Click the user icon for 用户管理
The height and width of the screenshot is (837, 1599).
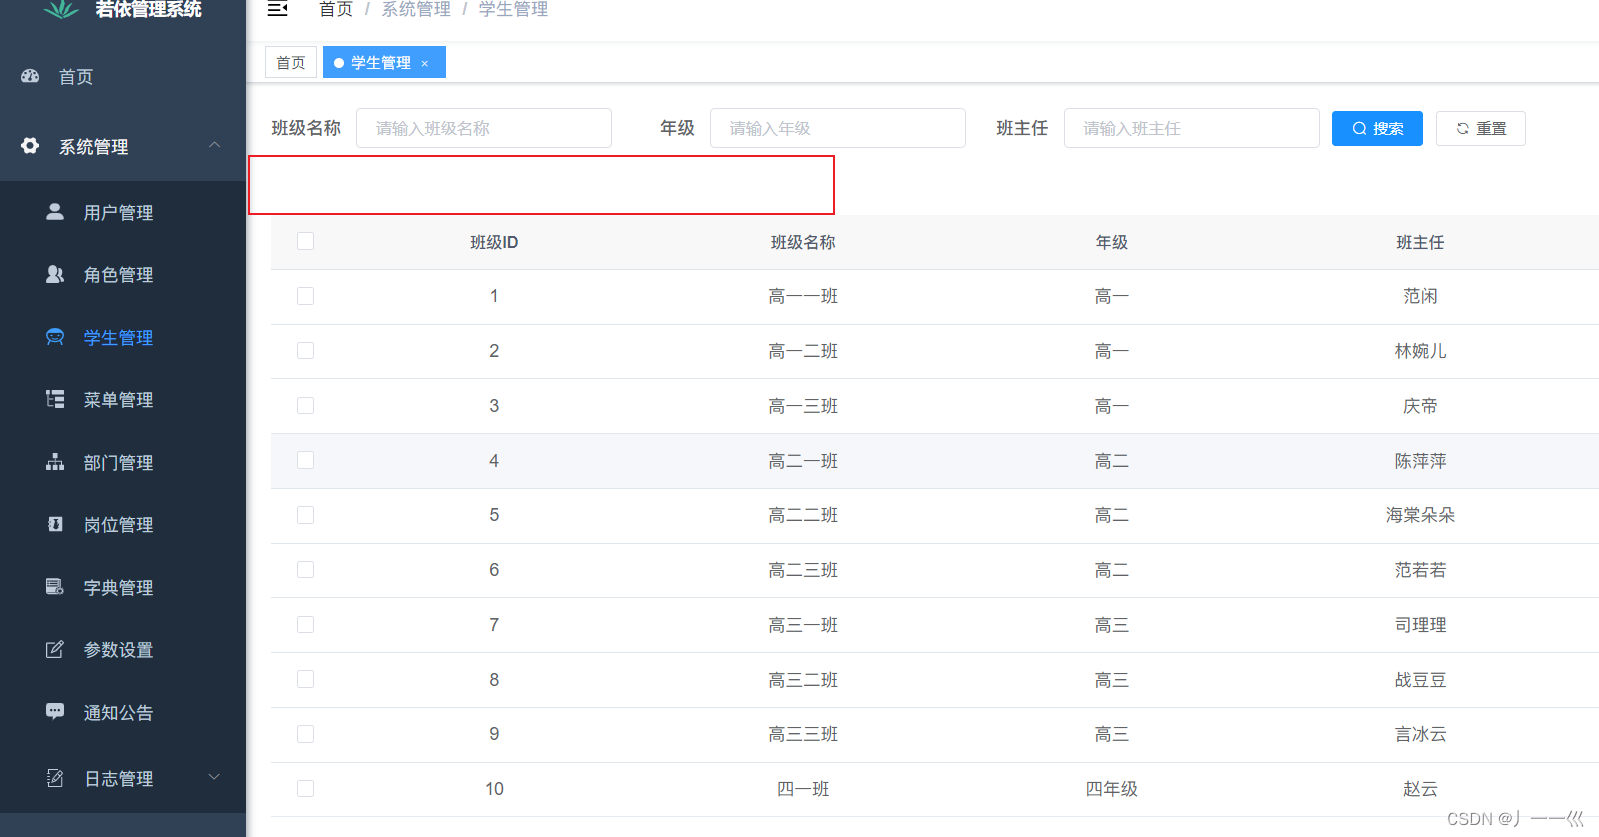[x=55, y=212]
